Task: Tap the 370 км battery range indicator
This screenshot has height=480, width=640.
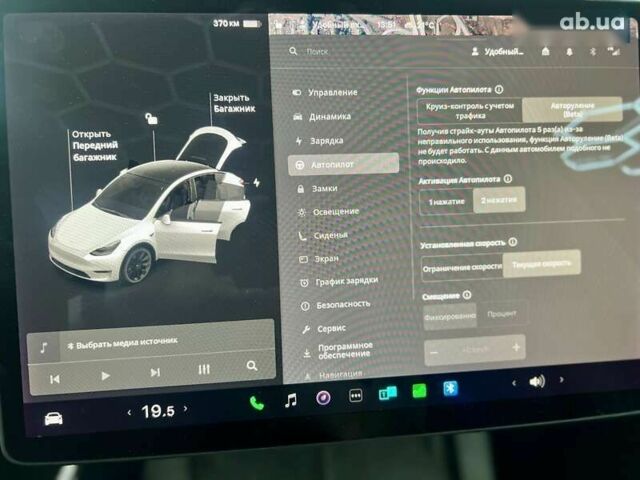Action: 237,23
